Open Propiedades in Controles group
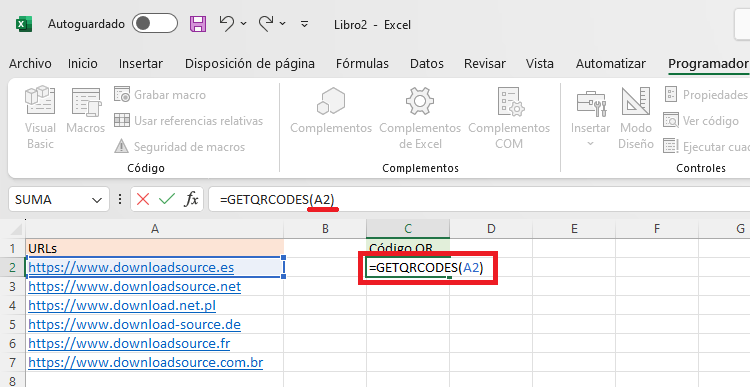The image size is (750, 387). point(706,95)
